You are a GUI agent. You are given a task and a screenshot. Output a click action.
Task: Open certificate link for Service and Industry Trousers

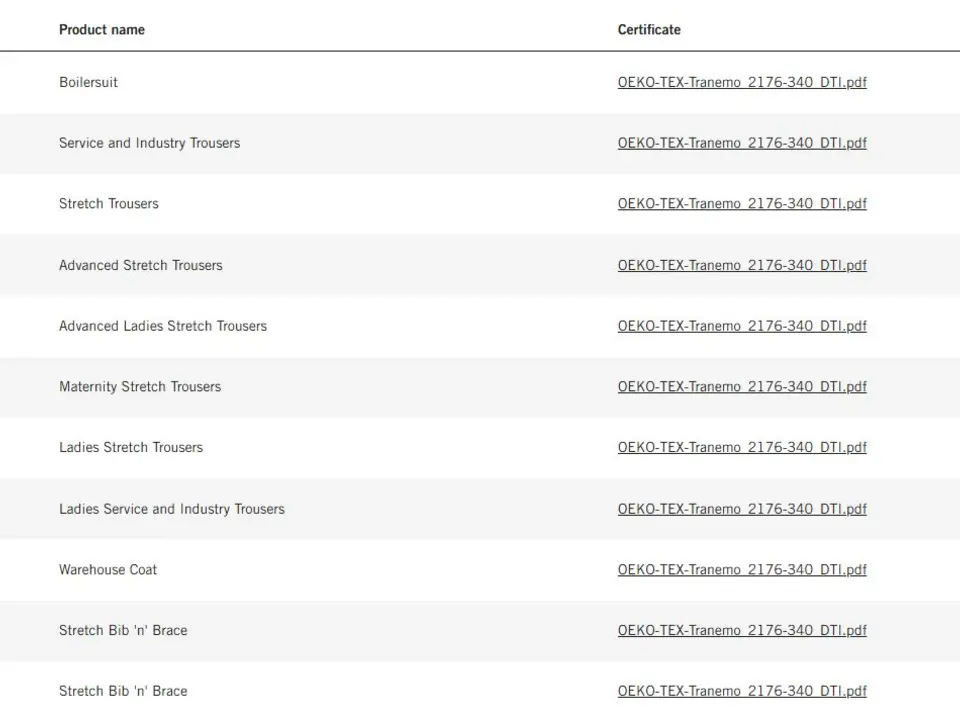pyautogui.click(x=742, y=143)
